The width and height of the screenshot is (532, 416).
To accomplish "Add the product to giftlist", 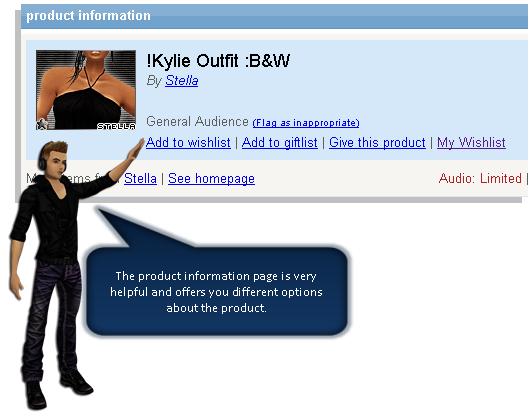I will point(280,143).
